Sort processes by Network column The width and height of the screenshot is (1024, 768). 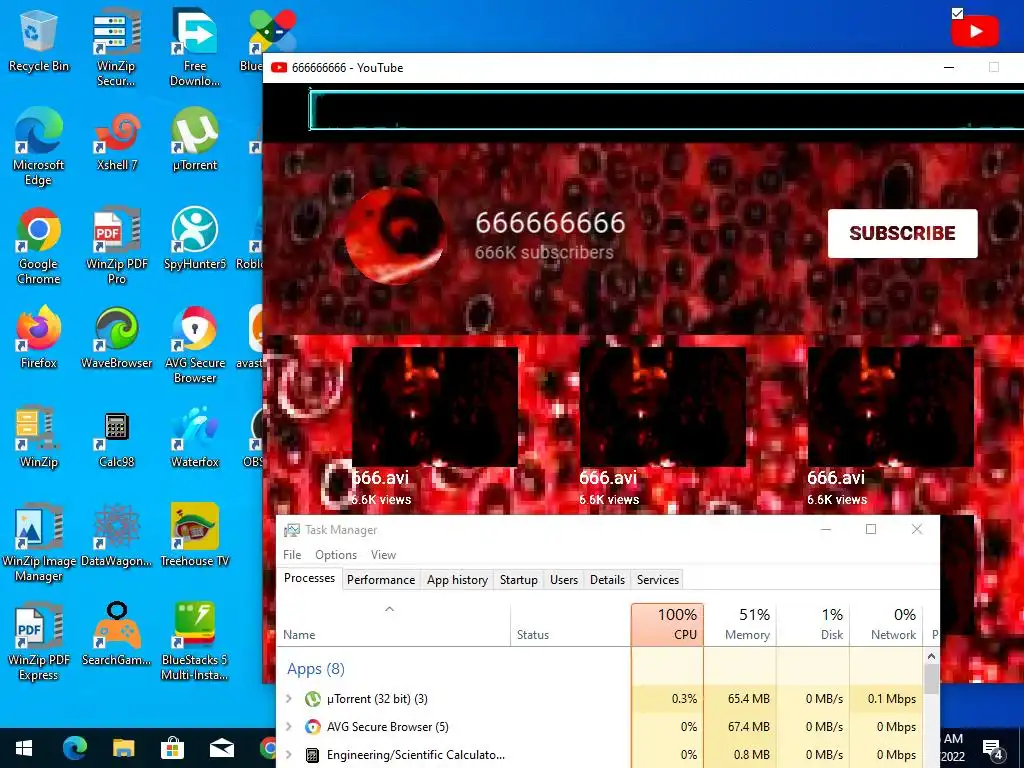(886, 624)
